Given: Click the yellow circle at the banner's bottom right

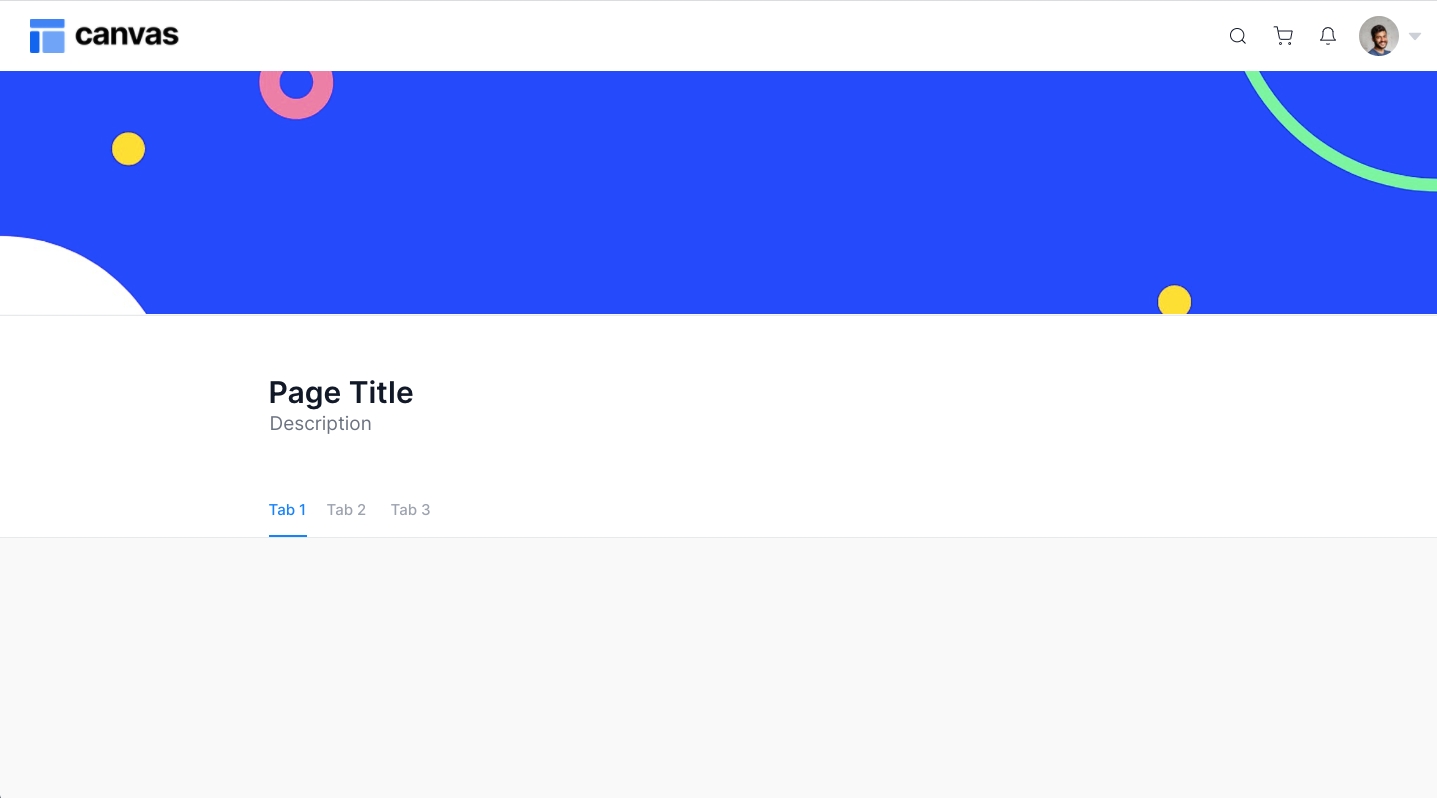Looking at the screenshot, I should pyautogui.click(x=1174, y=301).
